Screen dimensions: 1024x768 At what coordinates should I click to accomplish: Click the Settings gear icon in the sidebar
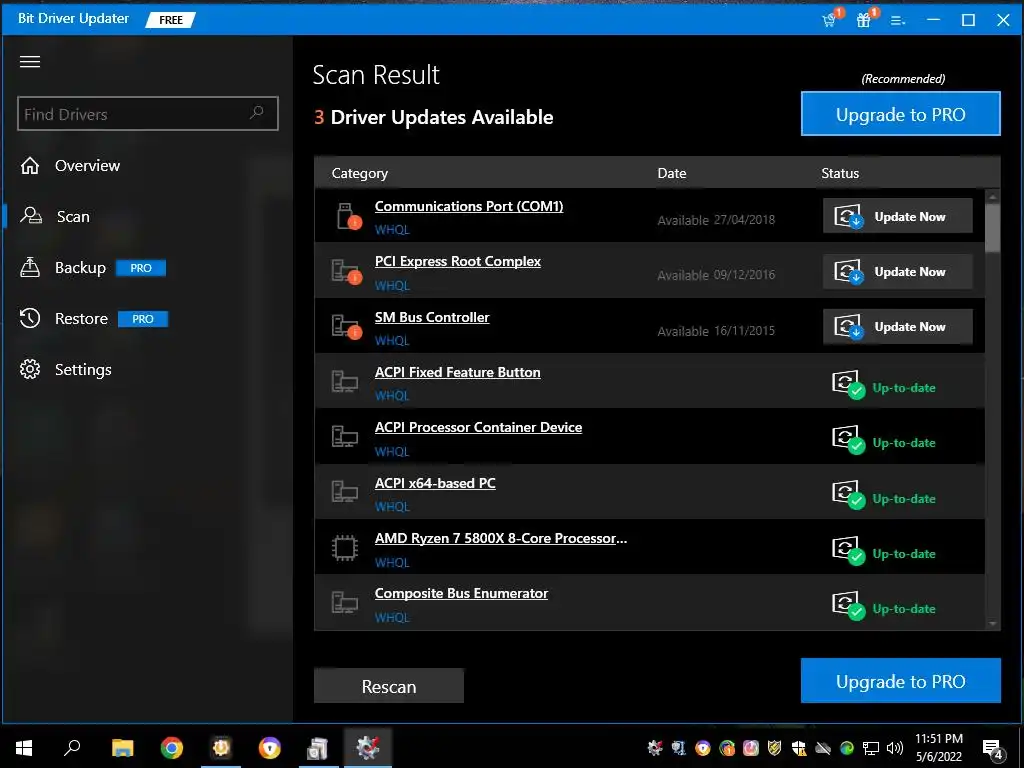(x=30, y=370)
